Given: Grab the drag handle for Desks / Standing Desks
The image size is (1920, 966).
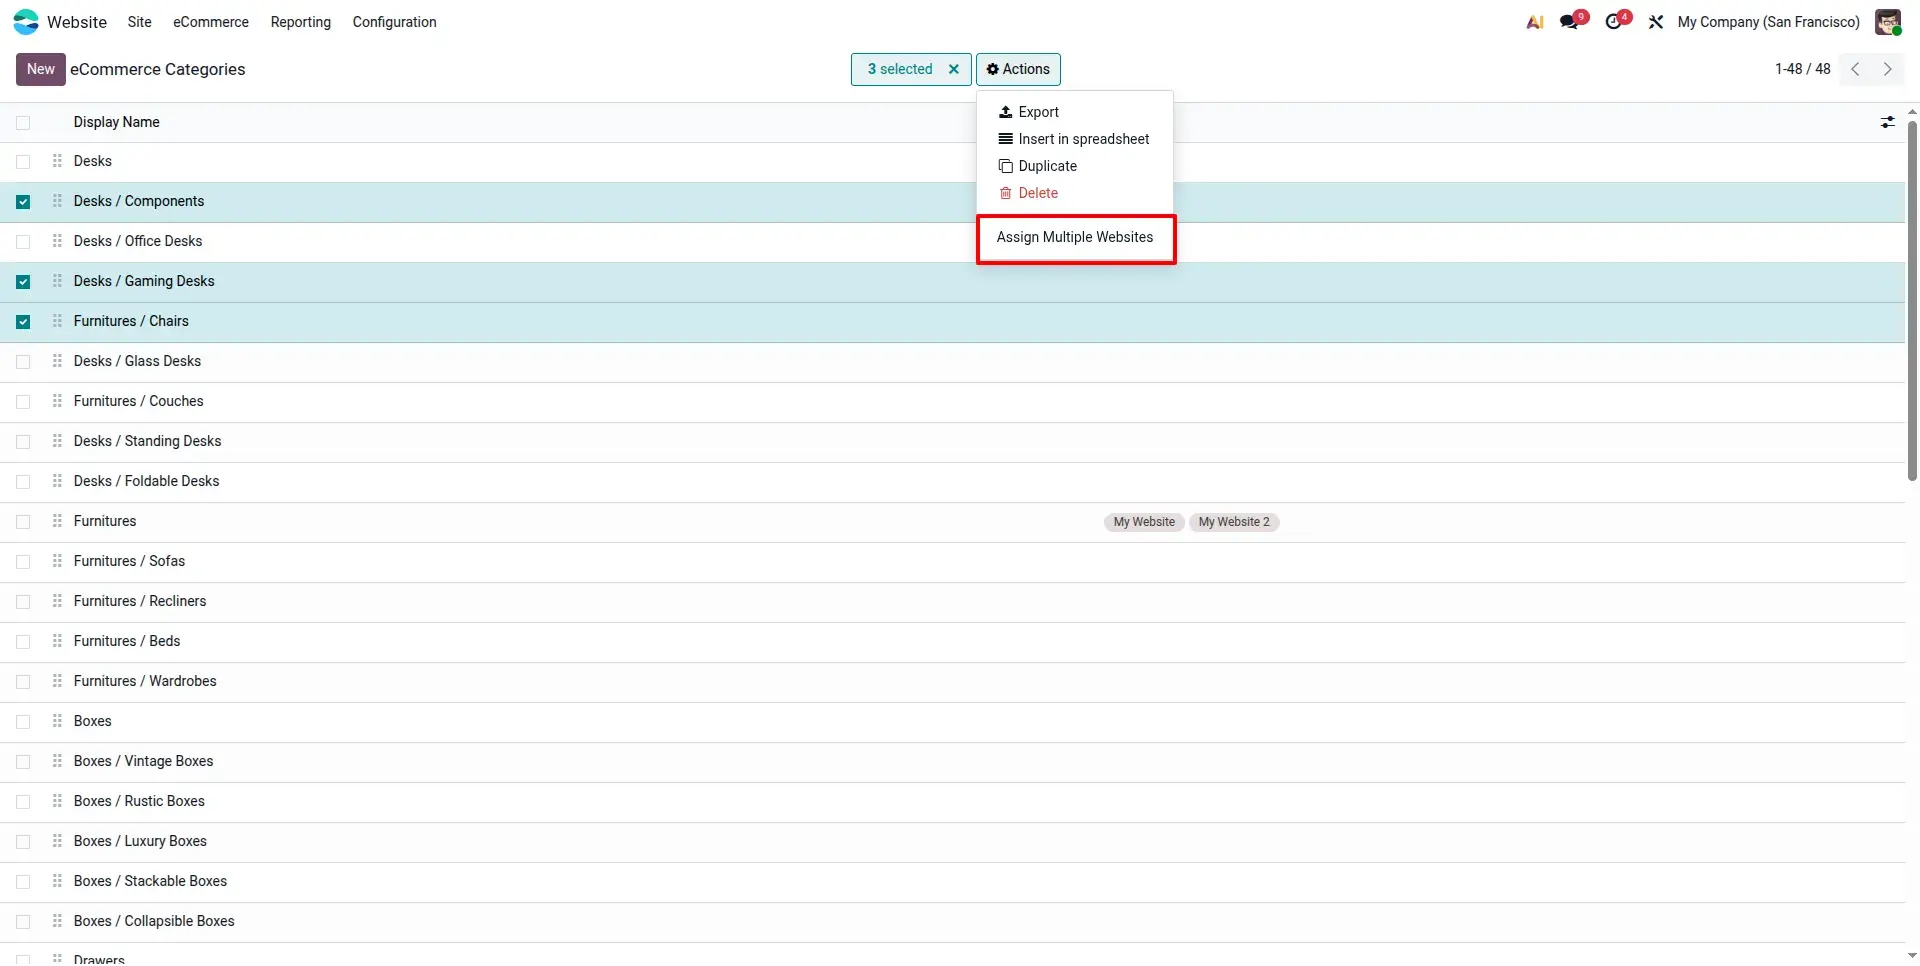Looking at the screenshot, I should click(57, 441).
